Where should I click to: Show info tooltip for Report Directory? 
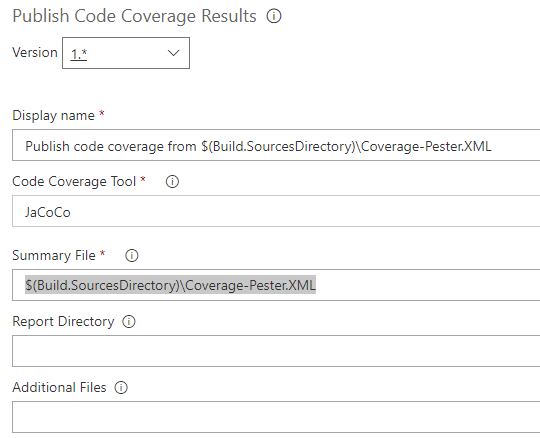129,321
